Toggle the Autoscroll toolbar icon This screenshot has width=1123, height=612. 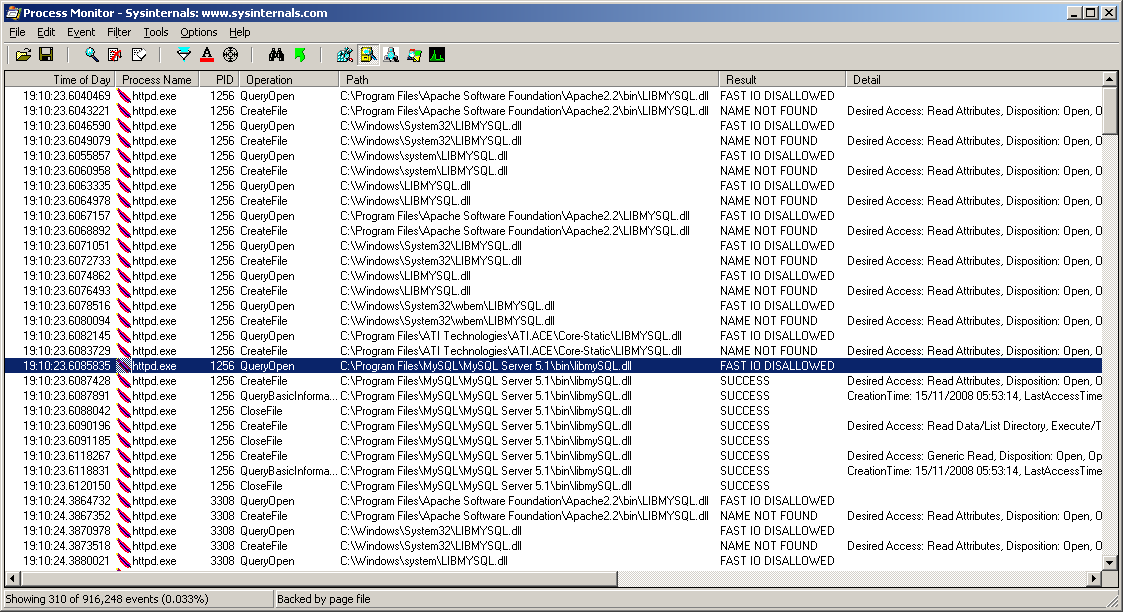point(115,55)
